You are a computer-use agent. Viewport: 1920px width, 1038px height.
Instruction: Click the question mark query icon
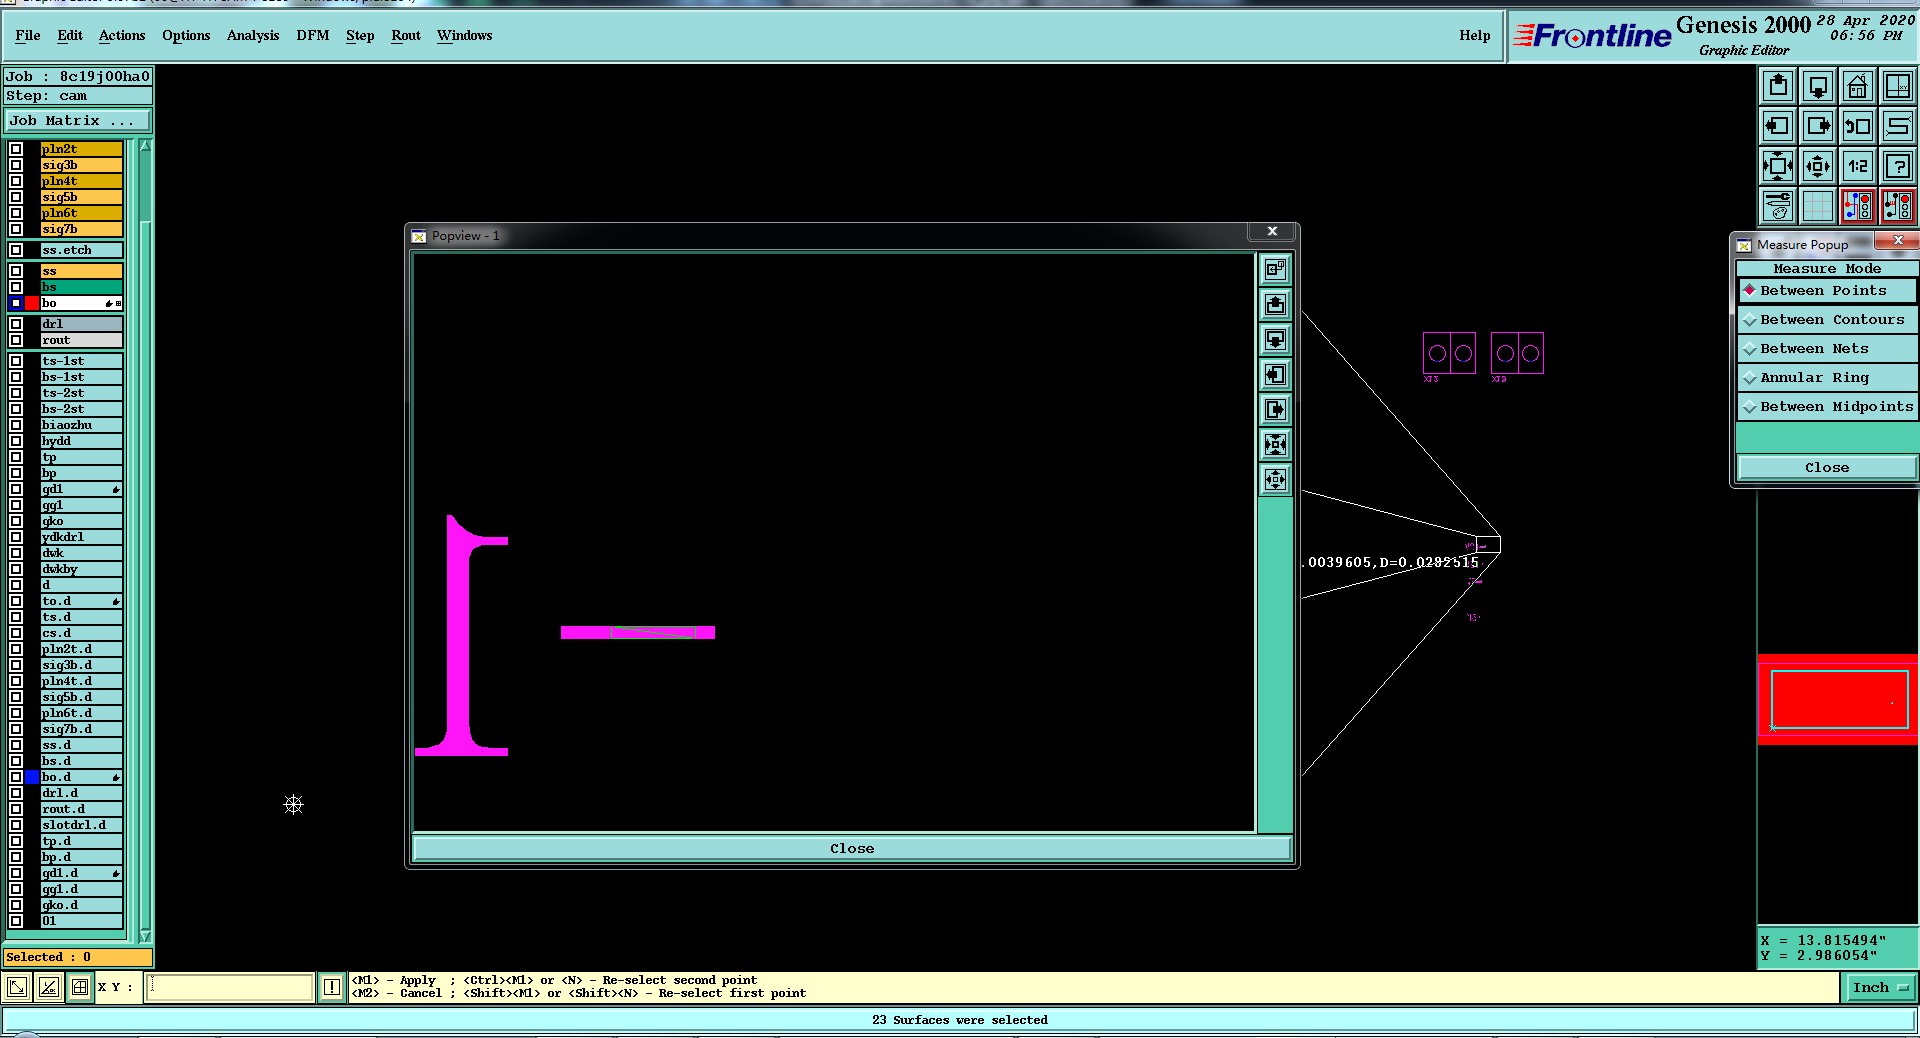(x=1898, y=166)
